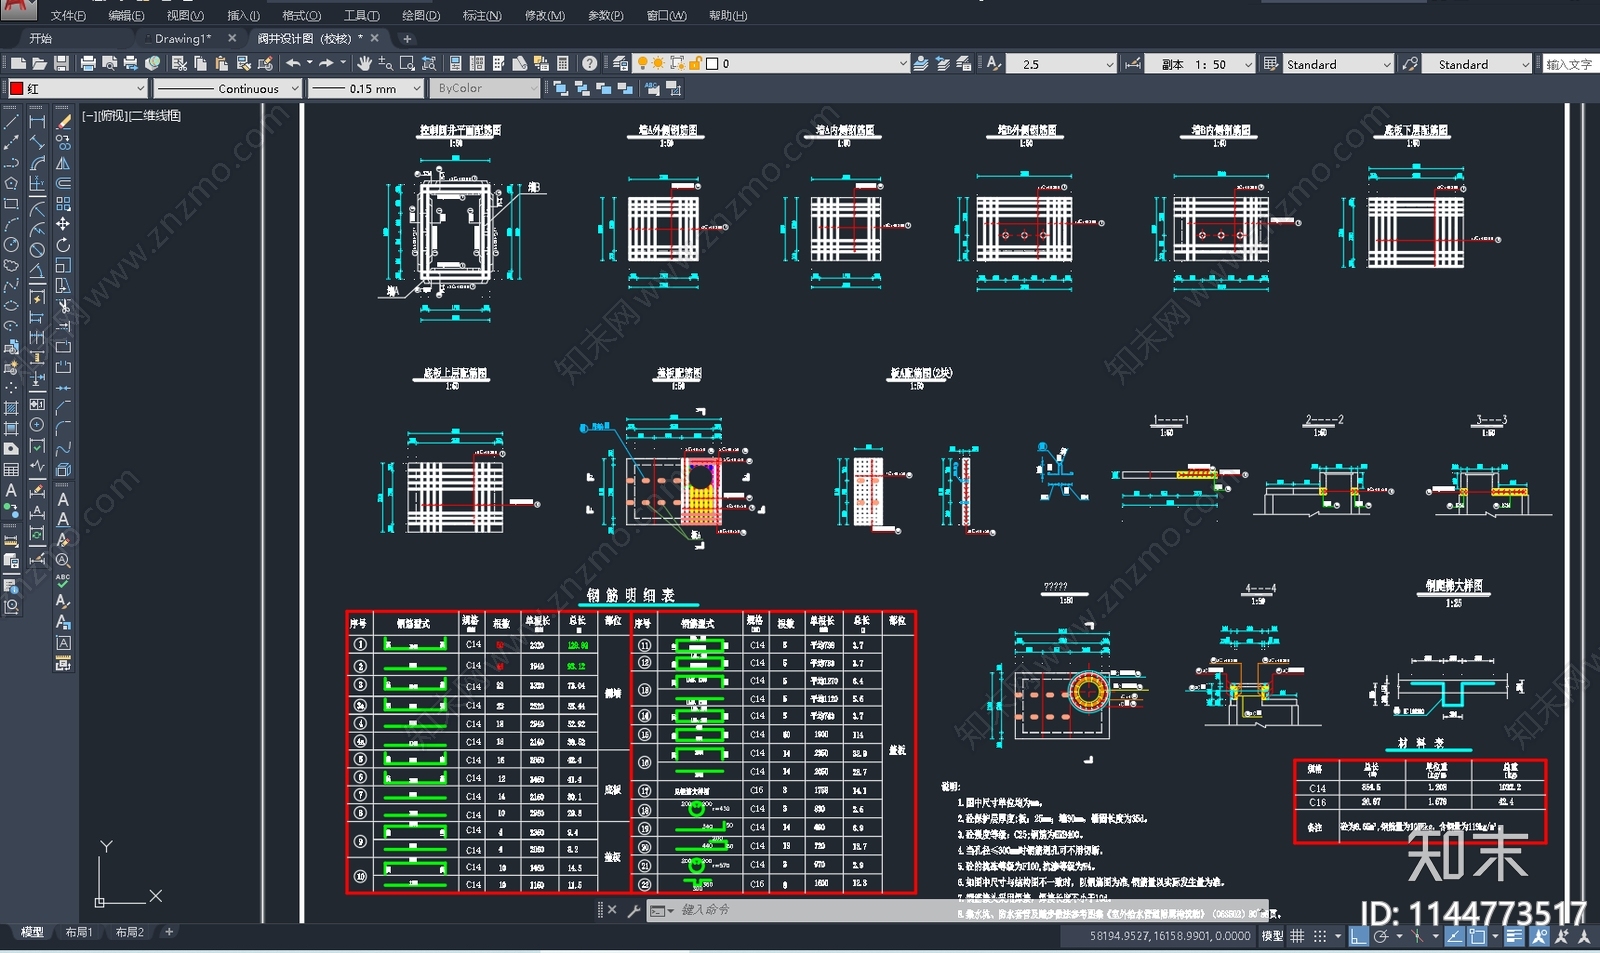
Task: Select the Rotate tool in modify toolbar
Action: click(63, 245)
